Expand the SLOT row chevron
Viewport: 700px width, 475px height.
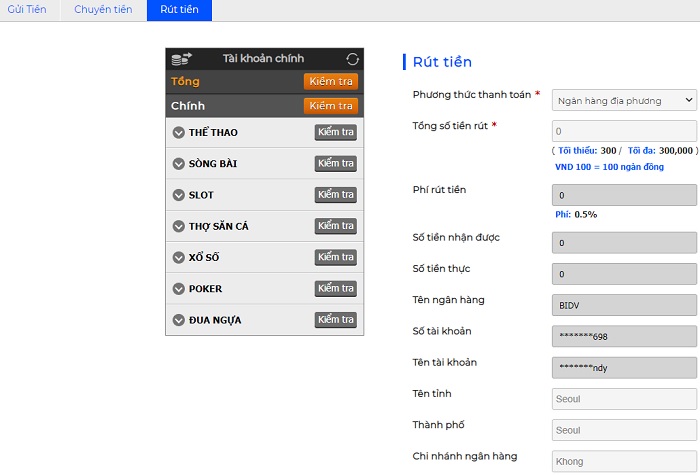178,195
